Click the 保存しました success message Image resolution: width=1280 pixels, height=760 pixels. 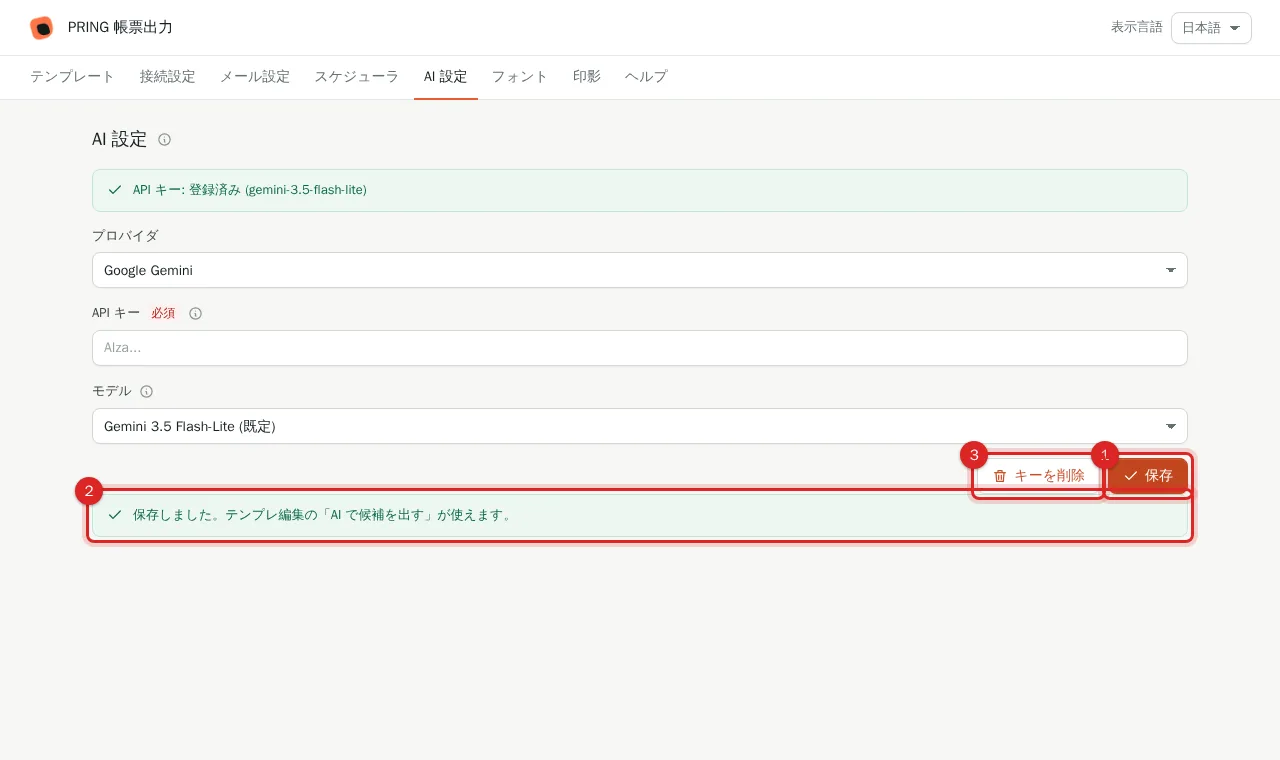click(x=640, y=515)
